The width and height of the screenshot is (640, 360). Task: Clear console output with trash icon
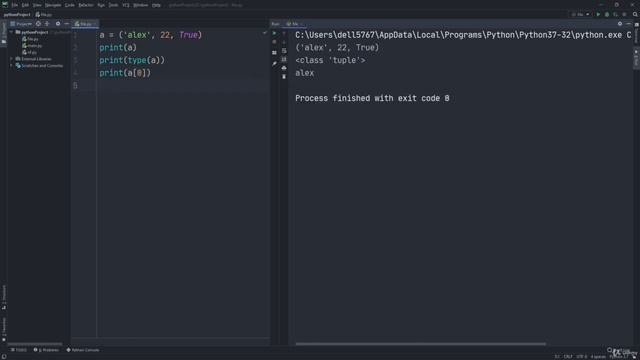[x=284, y=77]
